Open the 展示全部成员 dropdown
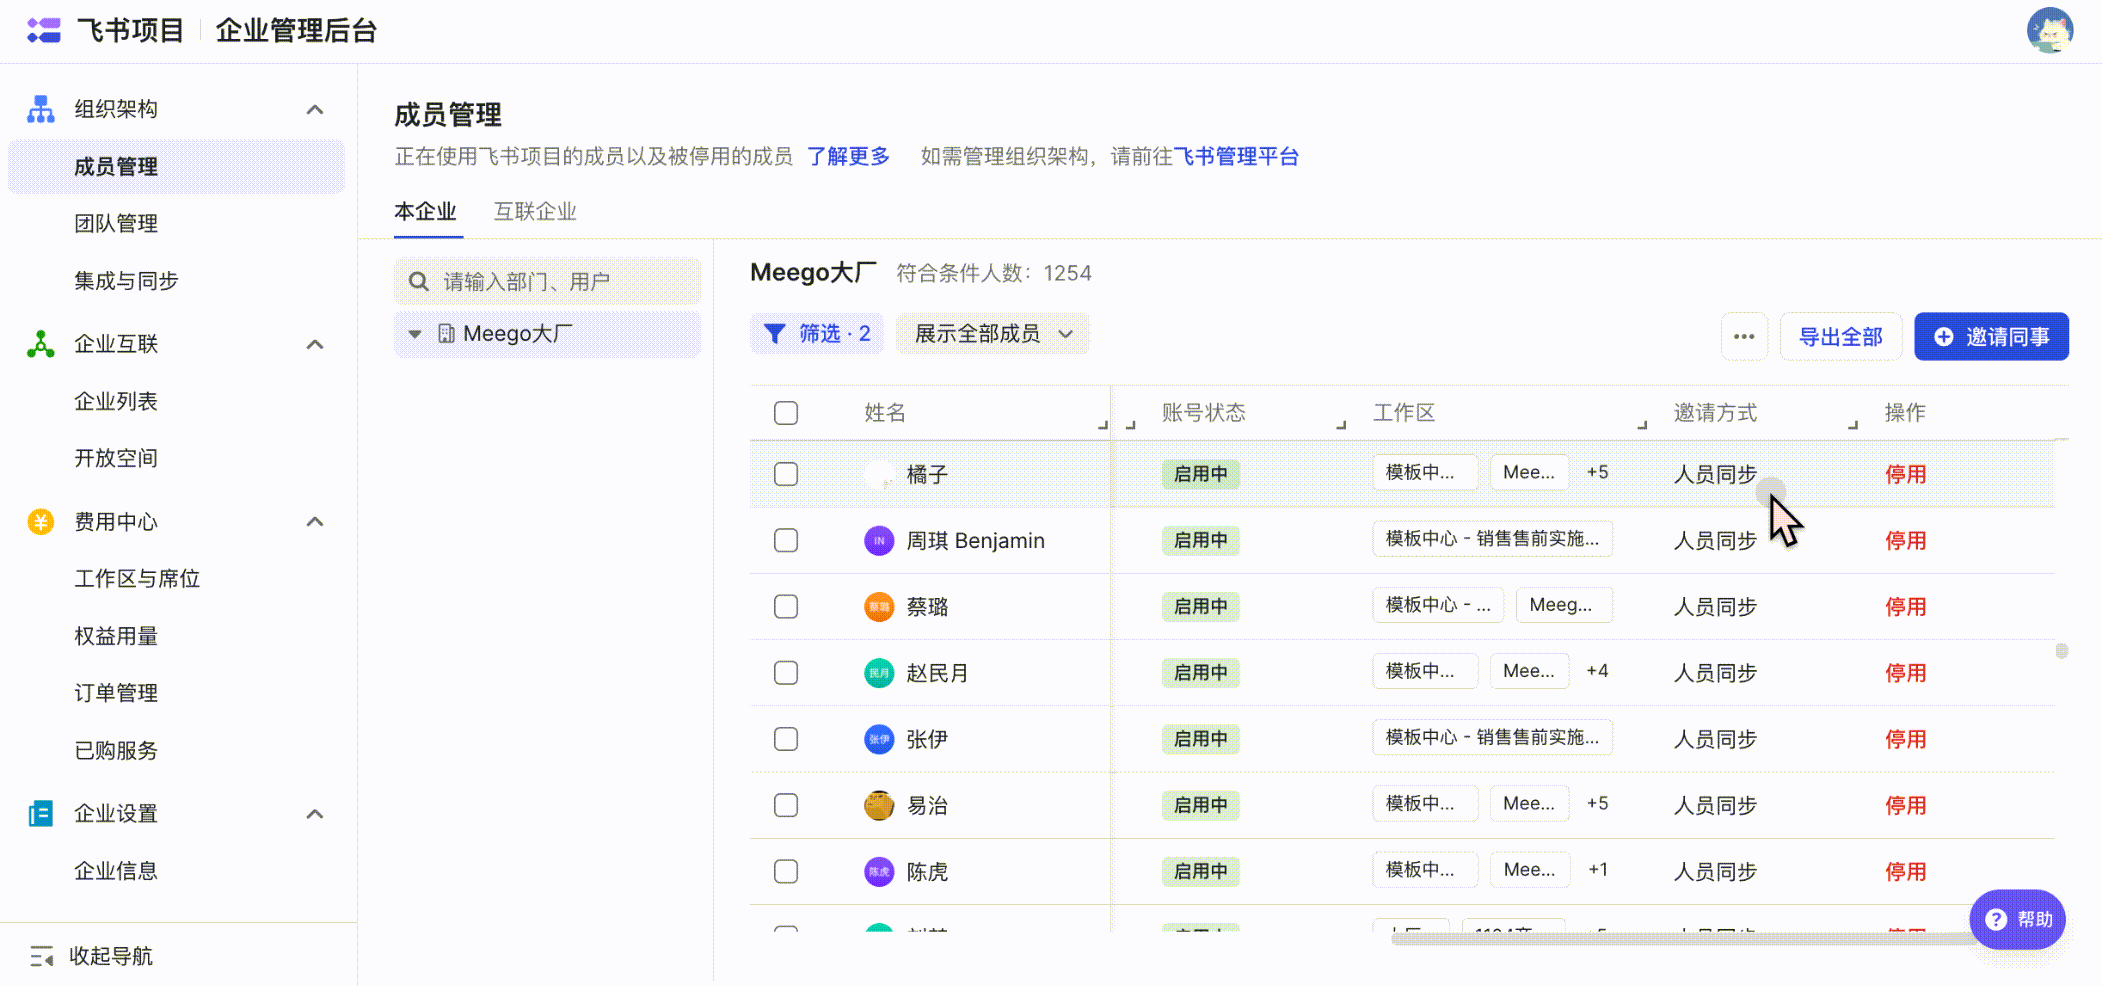Viewport: 2102px width, 986px height. pyautogui.click(x=992, y=334)
